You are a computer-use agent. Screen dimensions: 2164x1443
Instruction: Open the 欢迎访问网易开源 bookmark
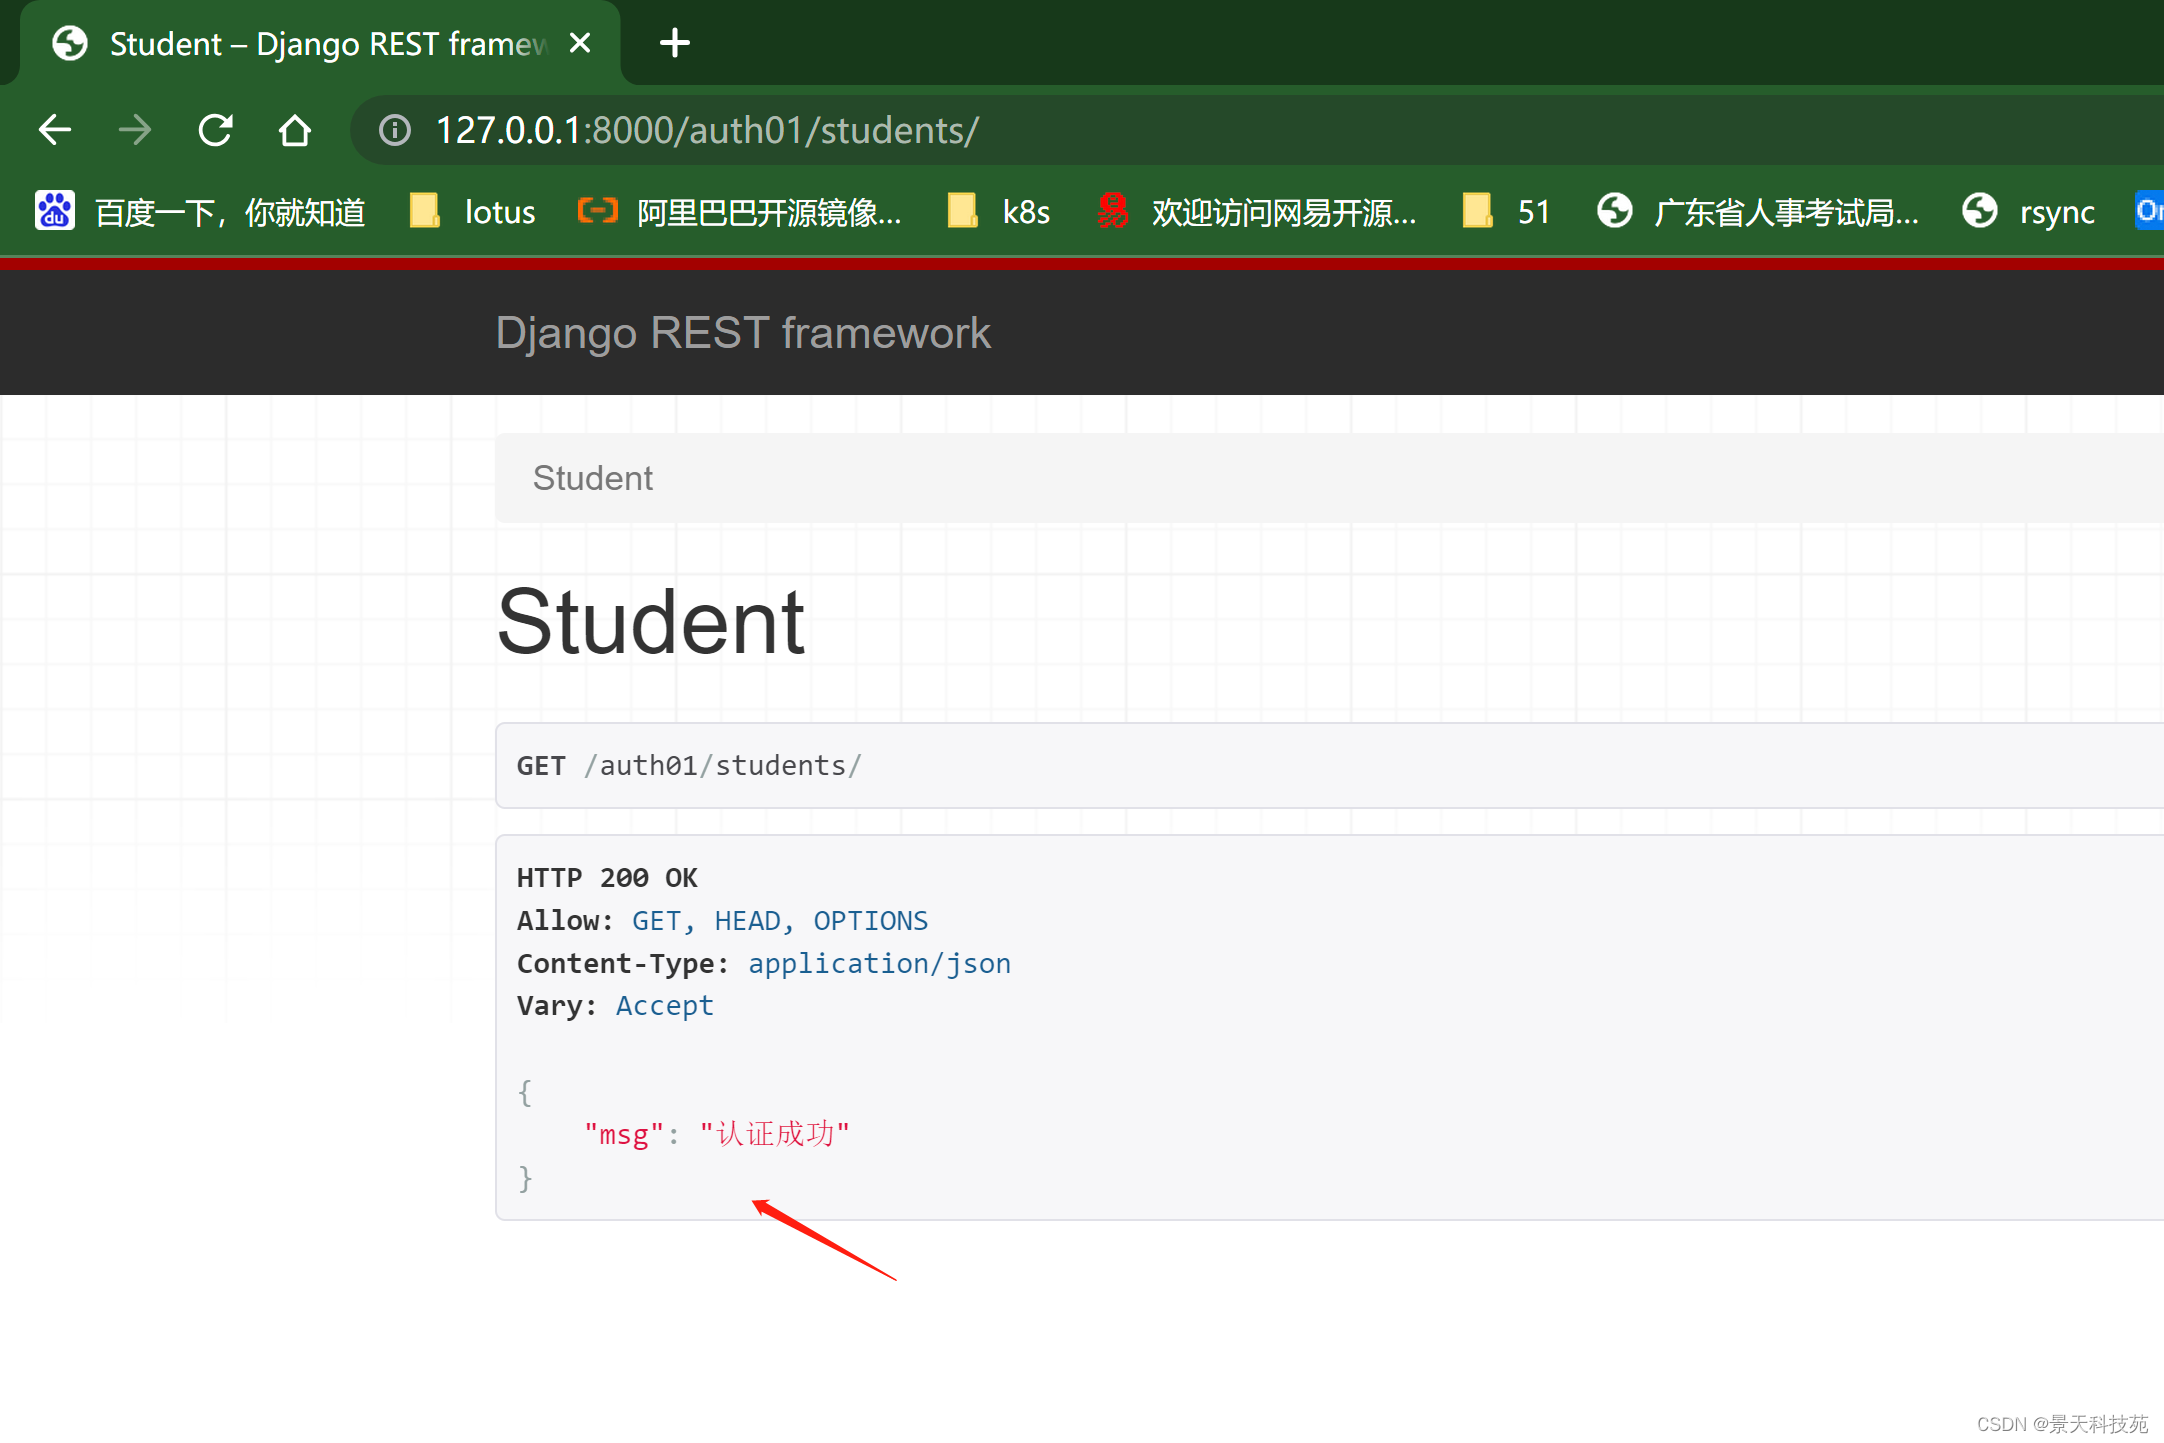[x=1255, y=212]
